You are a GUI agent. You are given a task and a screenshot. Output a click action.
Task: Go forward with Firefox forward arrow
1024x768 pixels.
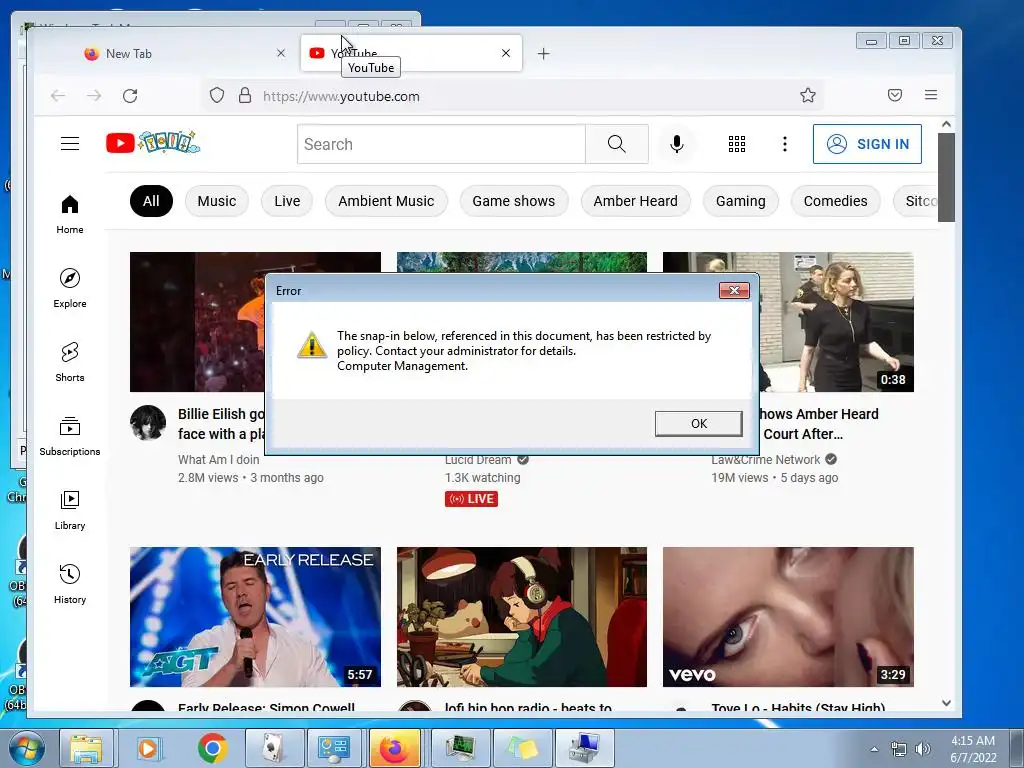click(x=94, y=96)
